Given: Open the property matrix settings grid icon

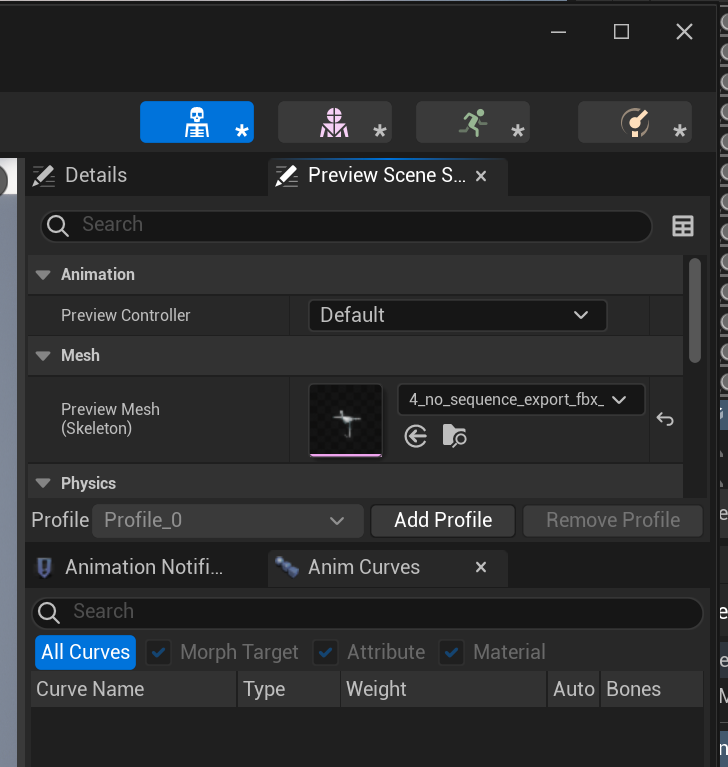Looking at the screenshot, I should tap(683, 226).
